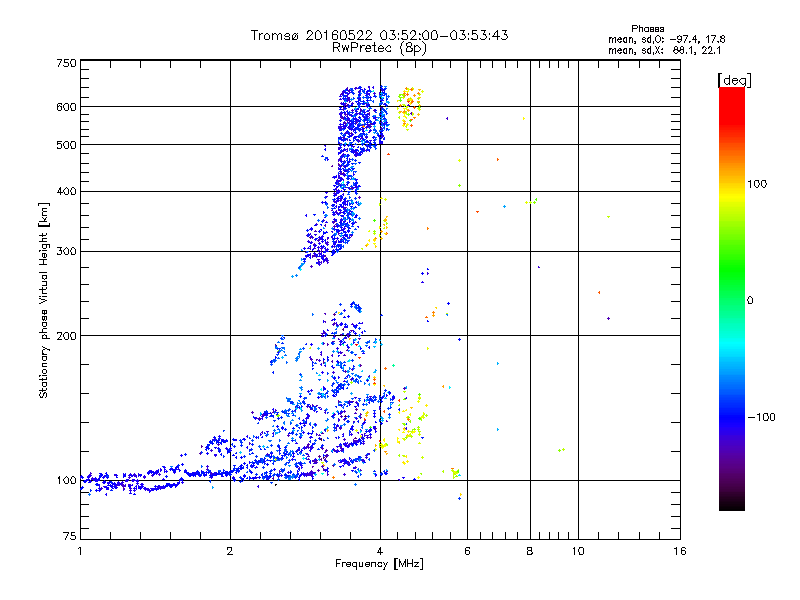Click the y-axis '750' tick label
Screen dimensions: 800x600
[x=66, y=63]
